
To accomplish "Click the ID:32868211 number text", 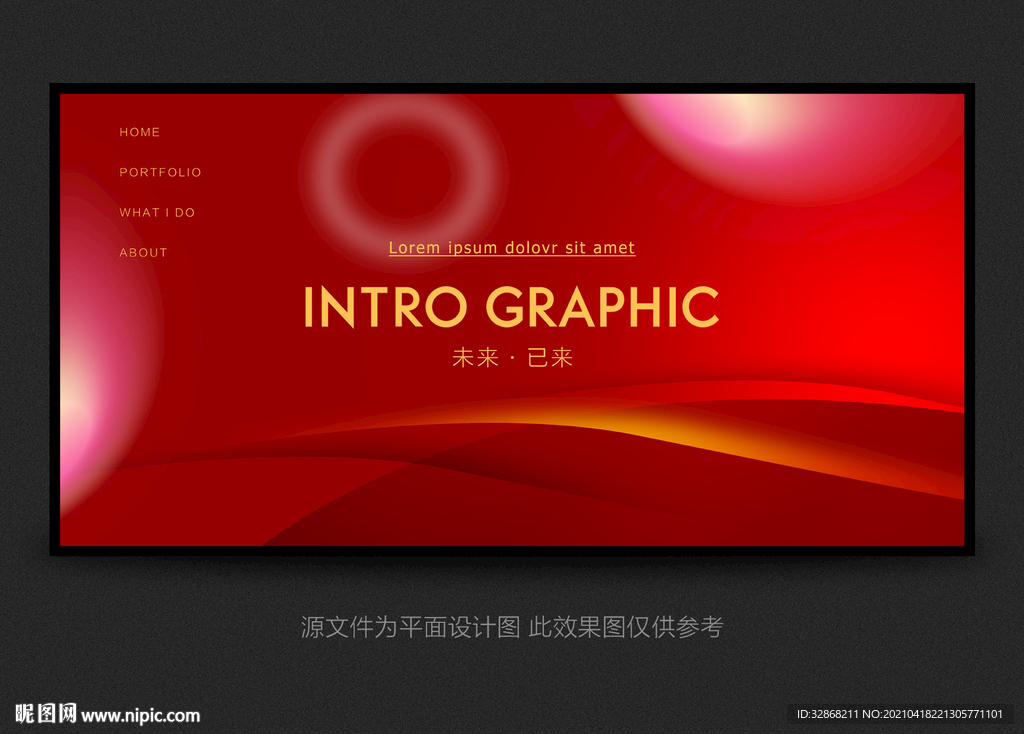I will [x=827, y=714].
